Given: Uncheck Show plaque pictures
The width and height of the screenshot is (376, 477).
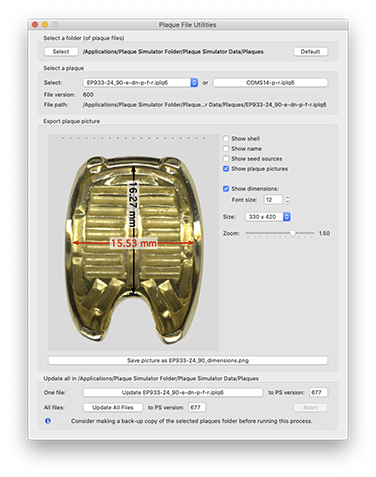Looking at the screenshot, I should [x=226, y=169].
